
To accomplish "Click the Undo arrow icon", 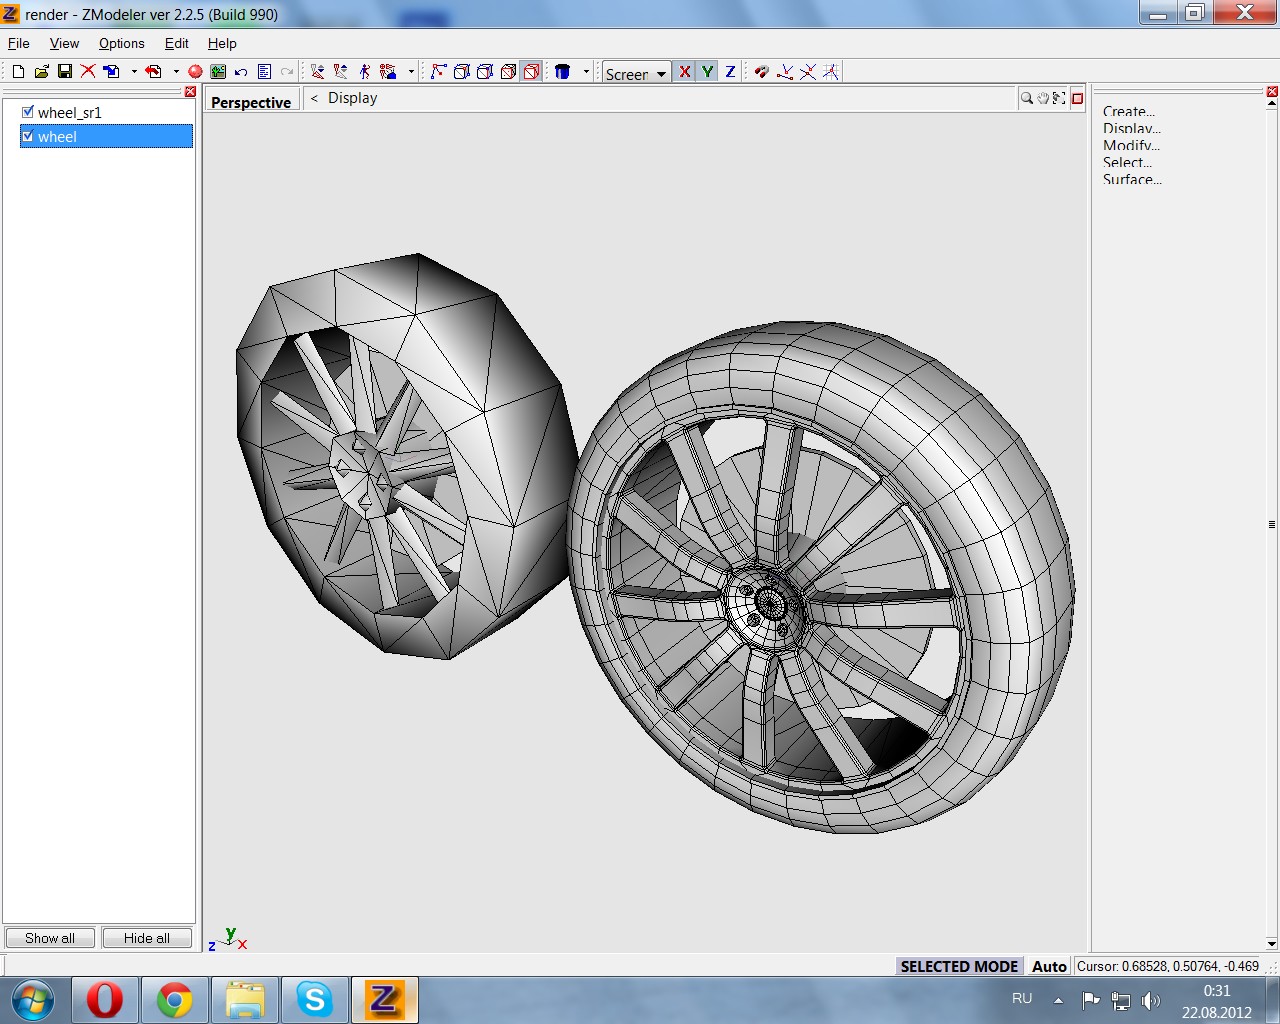I will tap(241, 71).
